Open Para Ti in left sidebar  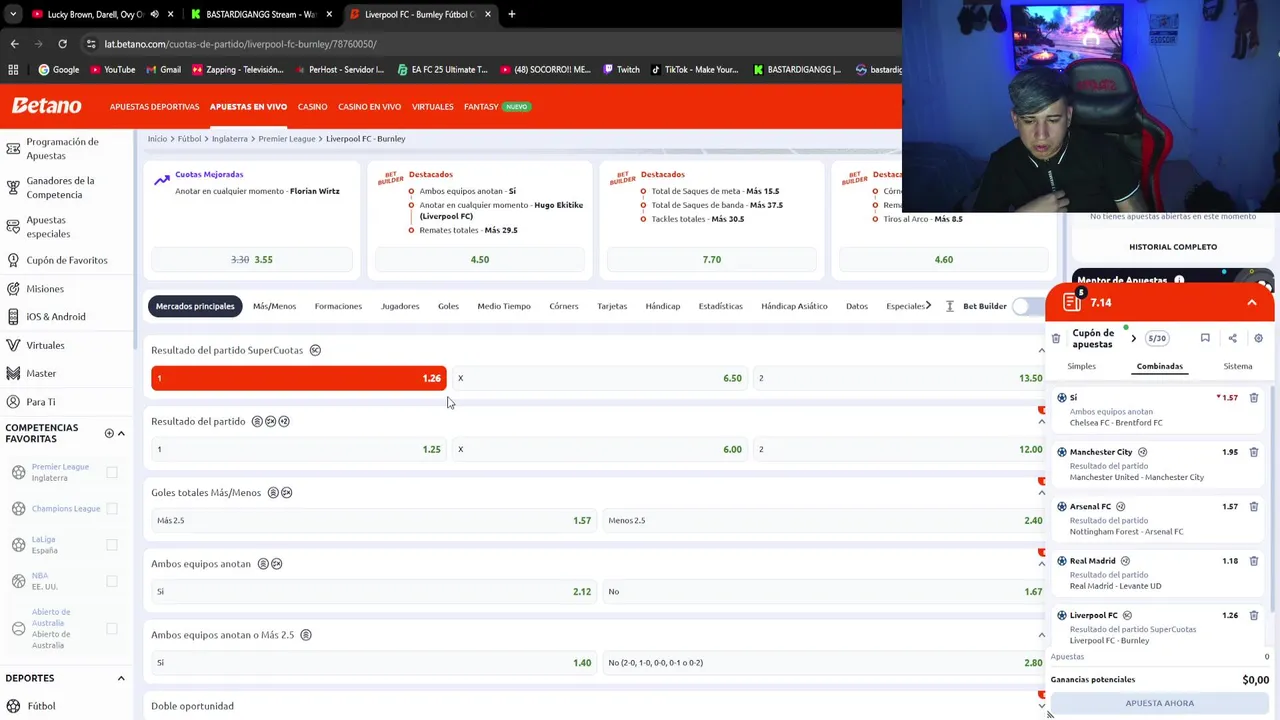click(40, 402)
